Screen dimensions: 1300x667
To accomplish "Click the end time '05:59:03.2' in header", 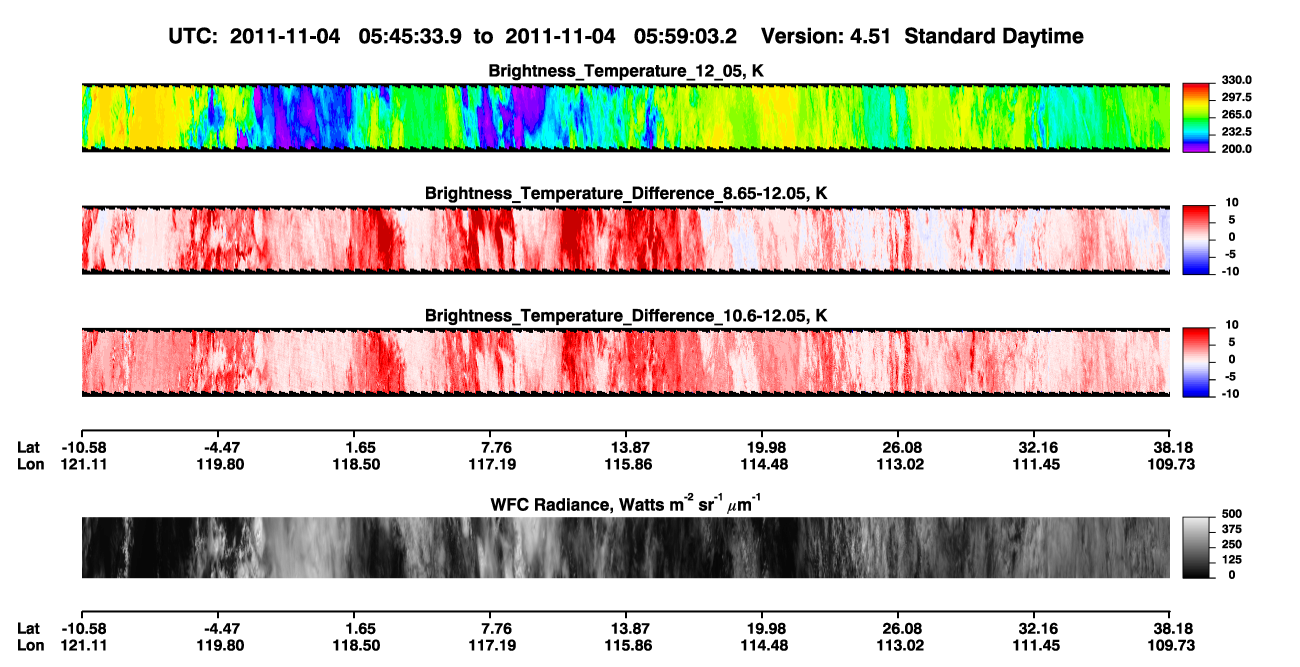I will pos(686,36).
